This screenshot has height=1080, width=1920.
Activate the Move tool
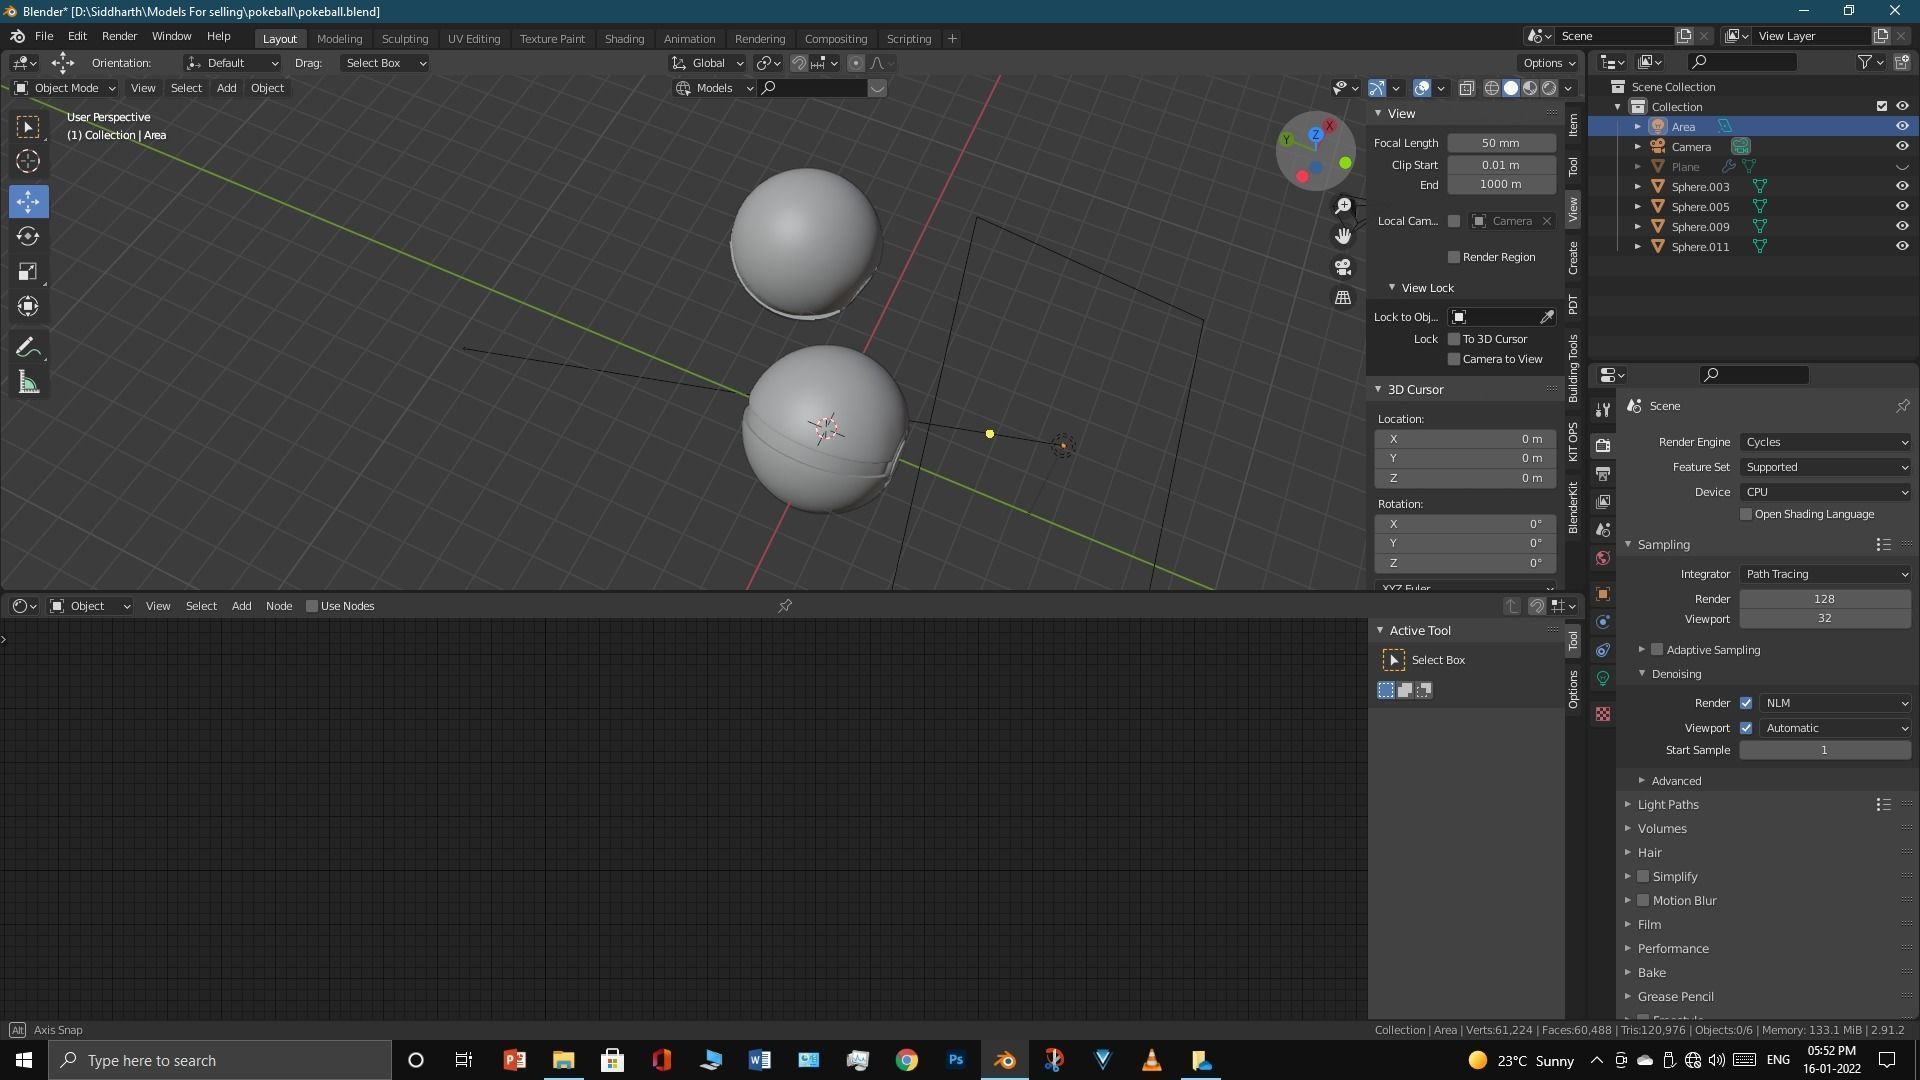[x=28, y=202]
